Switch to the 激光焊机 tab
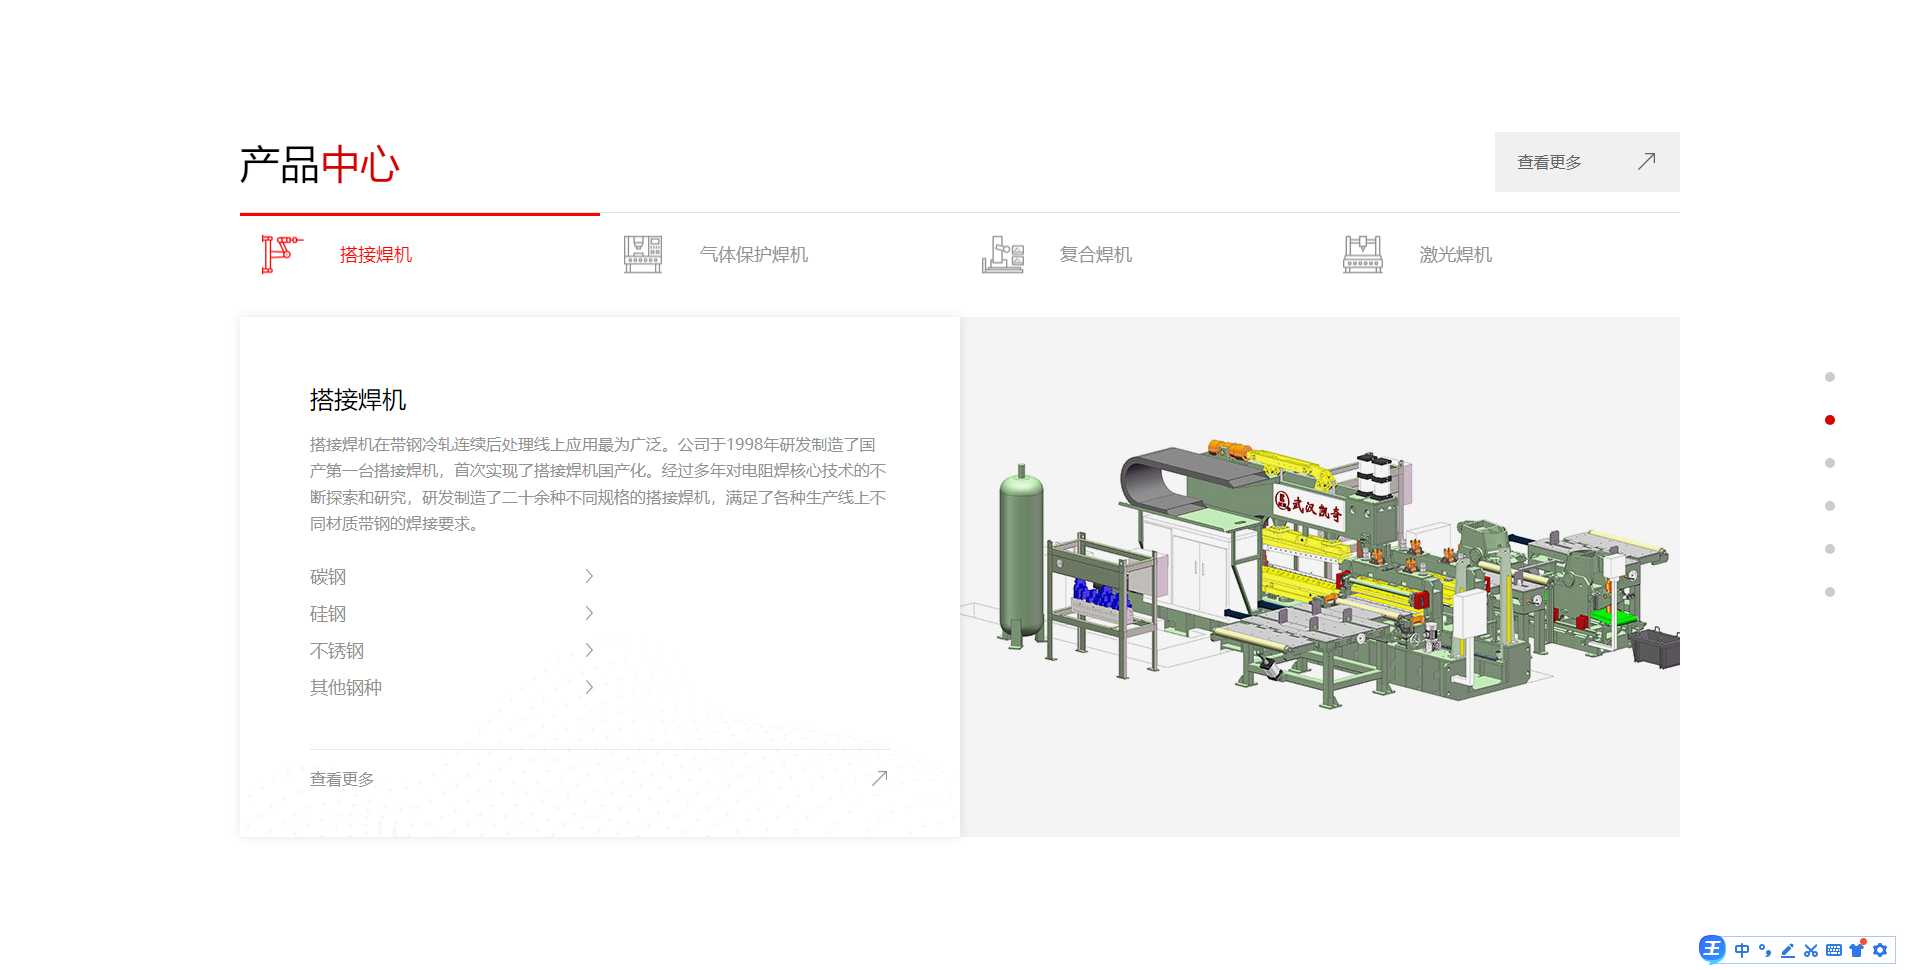Image resolution: width=1920 pixels, height=969 pixels. [x=1500, y=254]
